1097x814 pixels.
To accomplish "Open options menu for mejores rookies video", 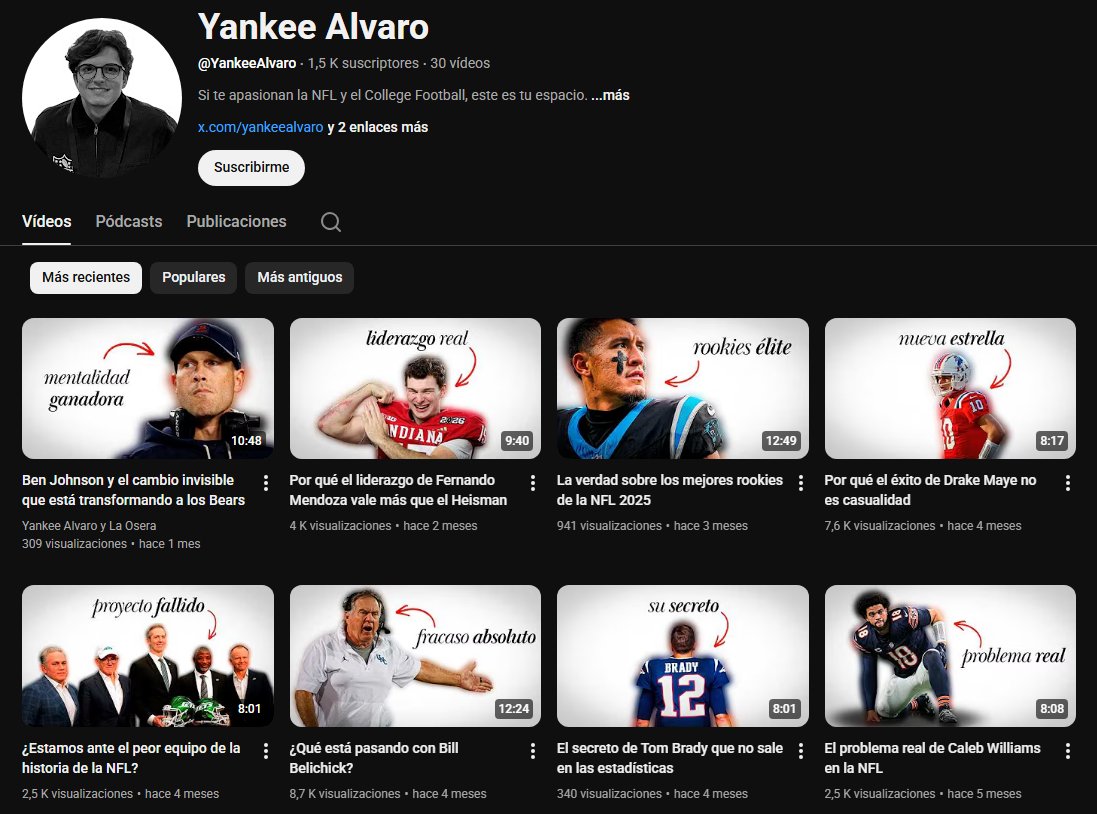I will coord(801,483).
